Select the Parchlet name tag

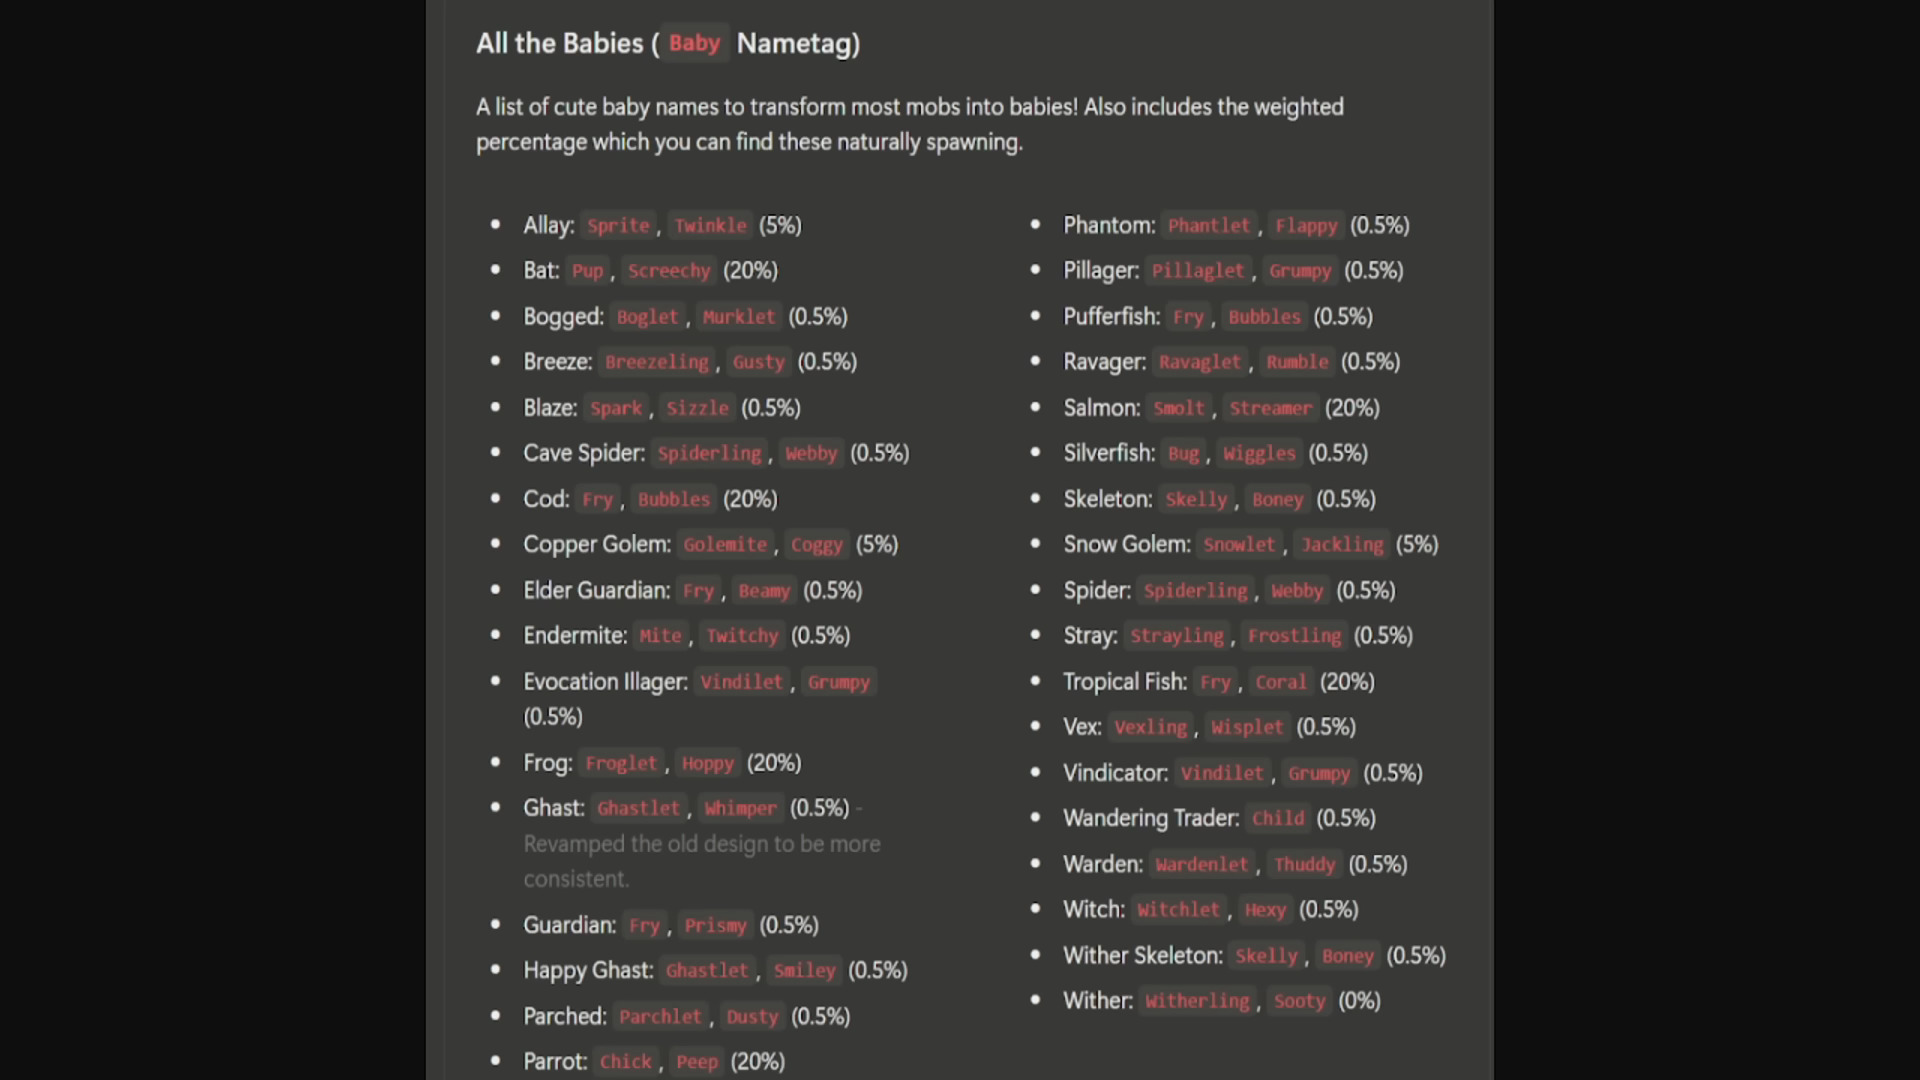pyautogui.click(x=660, y=1017)
